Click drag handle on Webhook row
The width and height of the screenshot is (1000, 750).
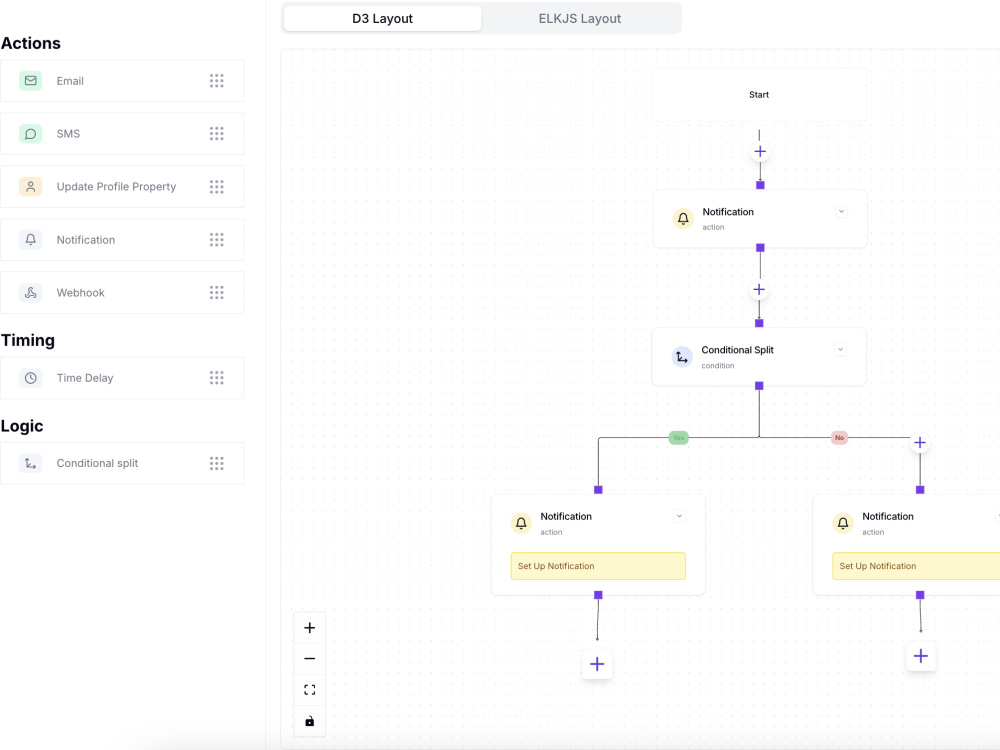[217, 293]
